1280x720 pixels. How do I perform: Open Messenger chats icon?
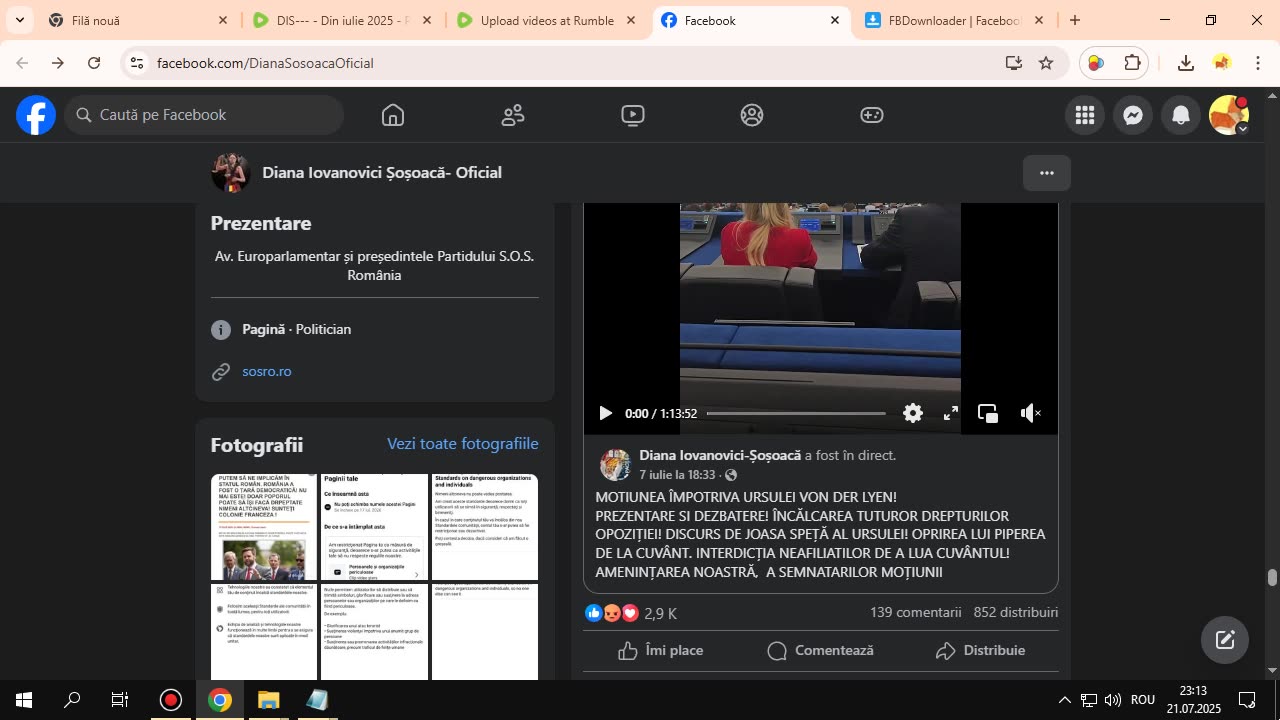tap(1133, 115)
